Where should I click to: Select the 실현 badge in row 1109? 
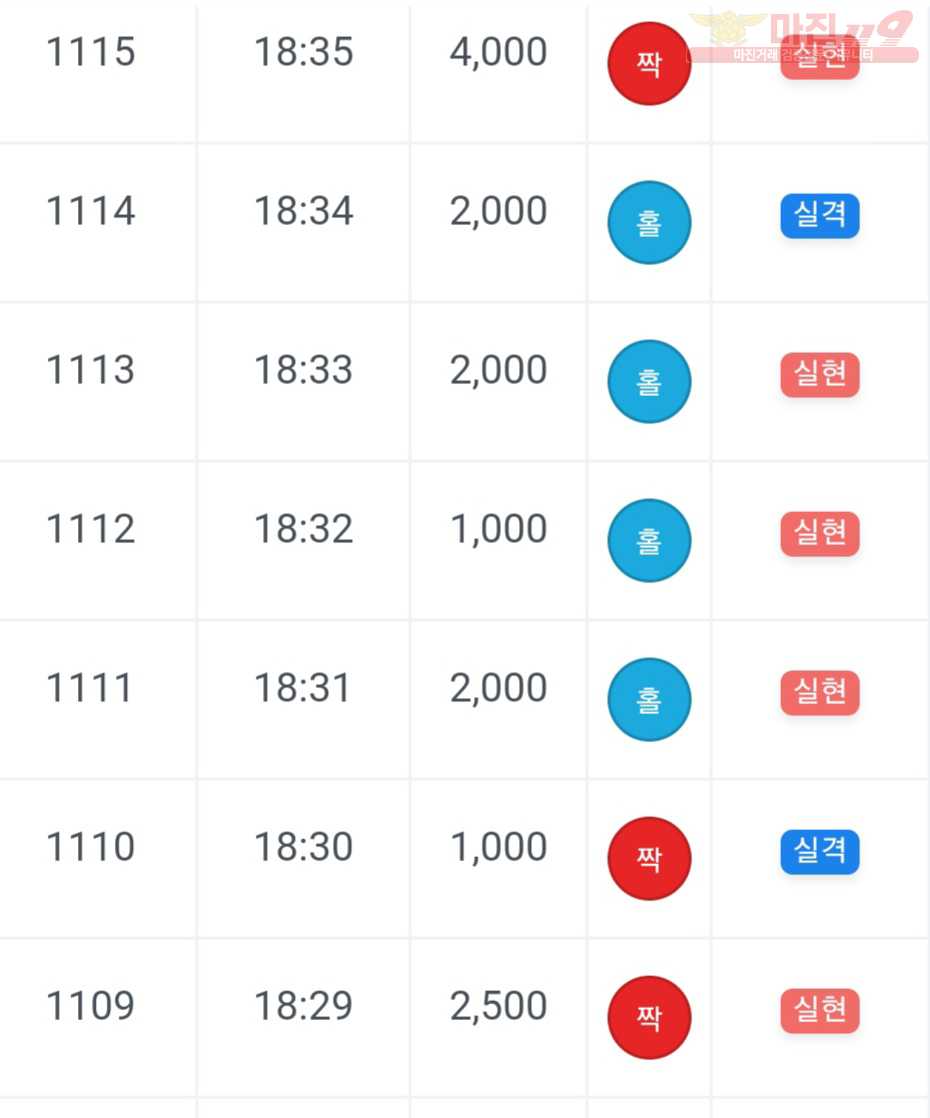coord(819,1010)
